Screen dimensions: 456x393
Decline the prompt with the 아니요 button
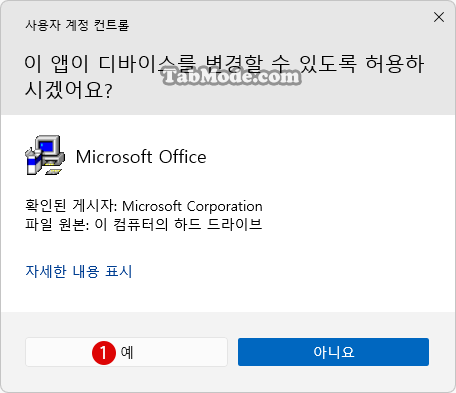click(333, 352)
